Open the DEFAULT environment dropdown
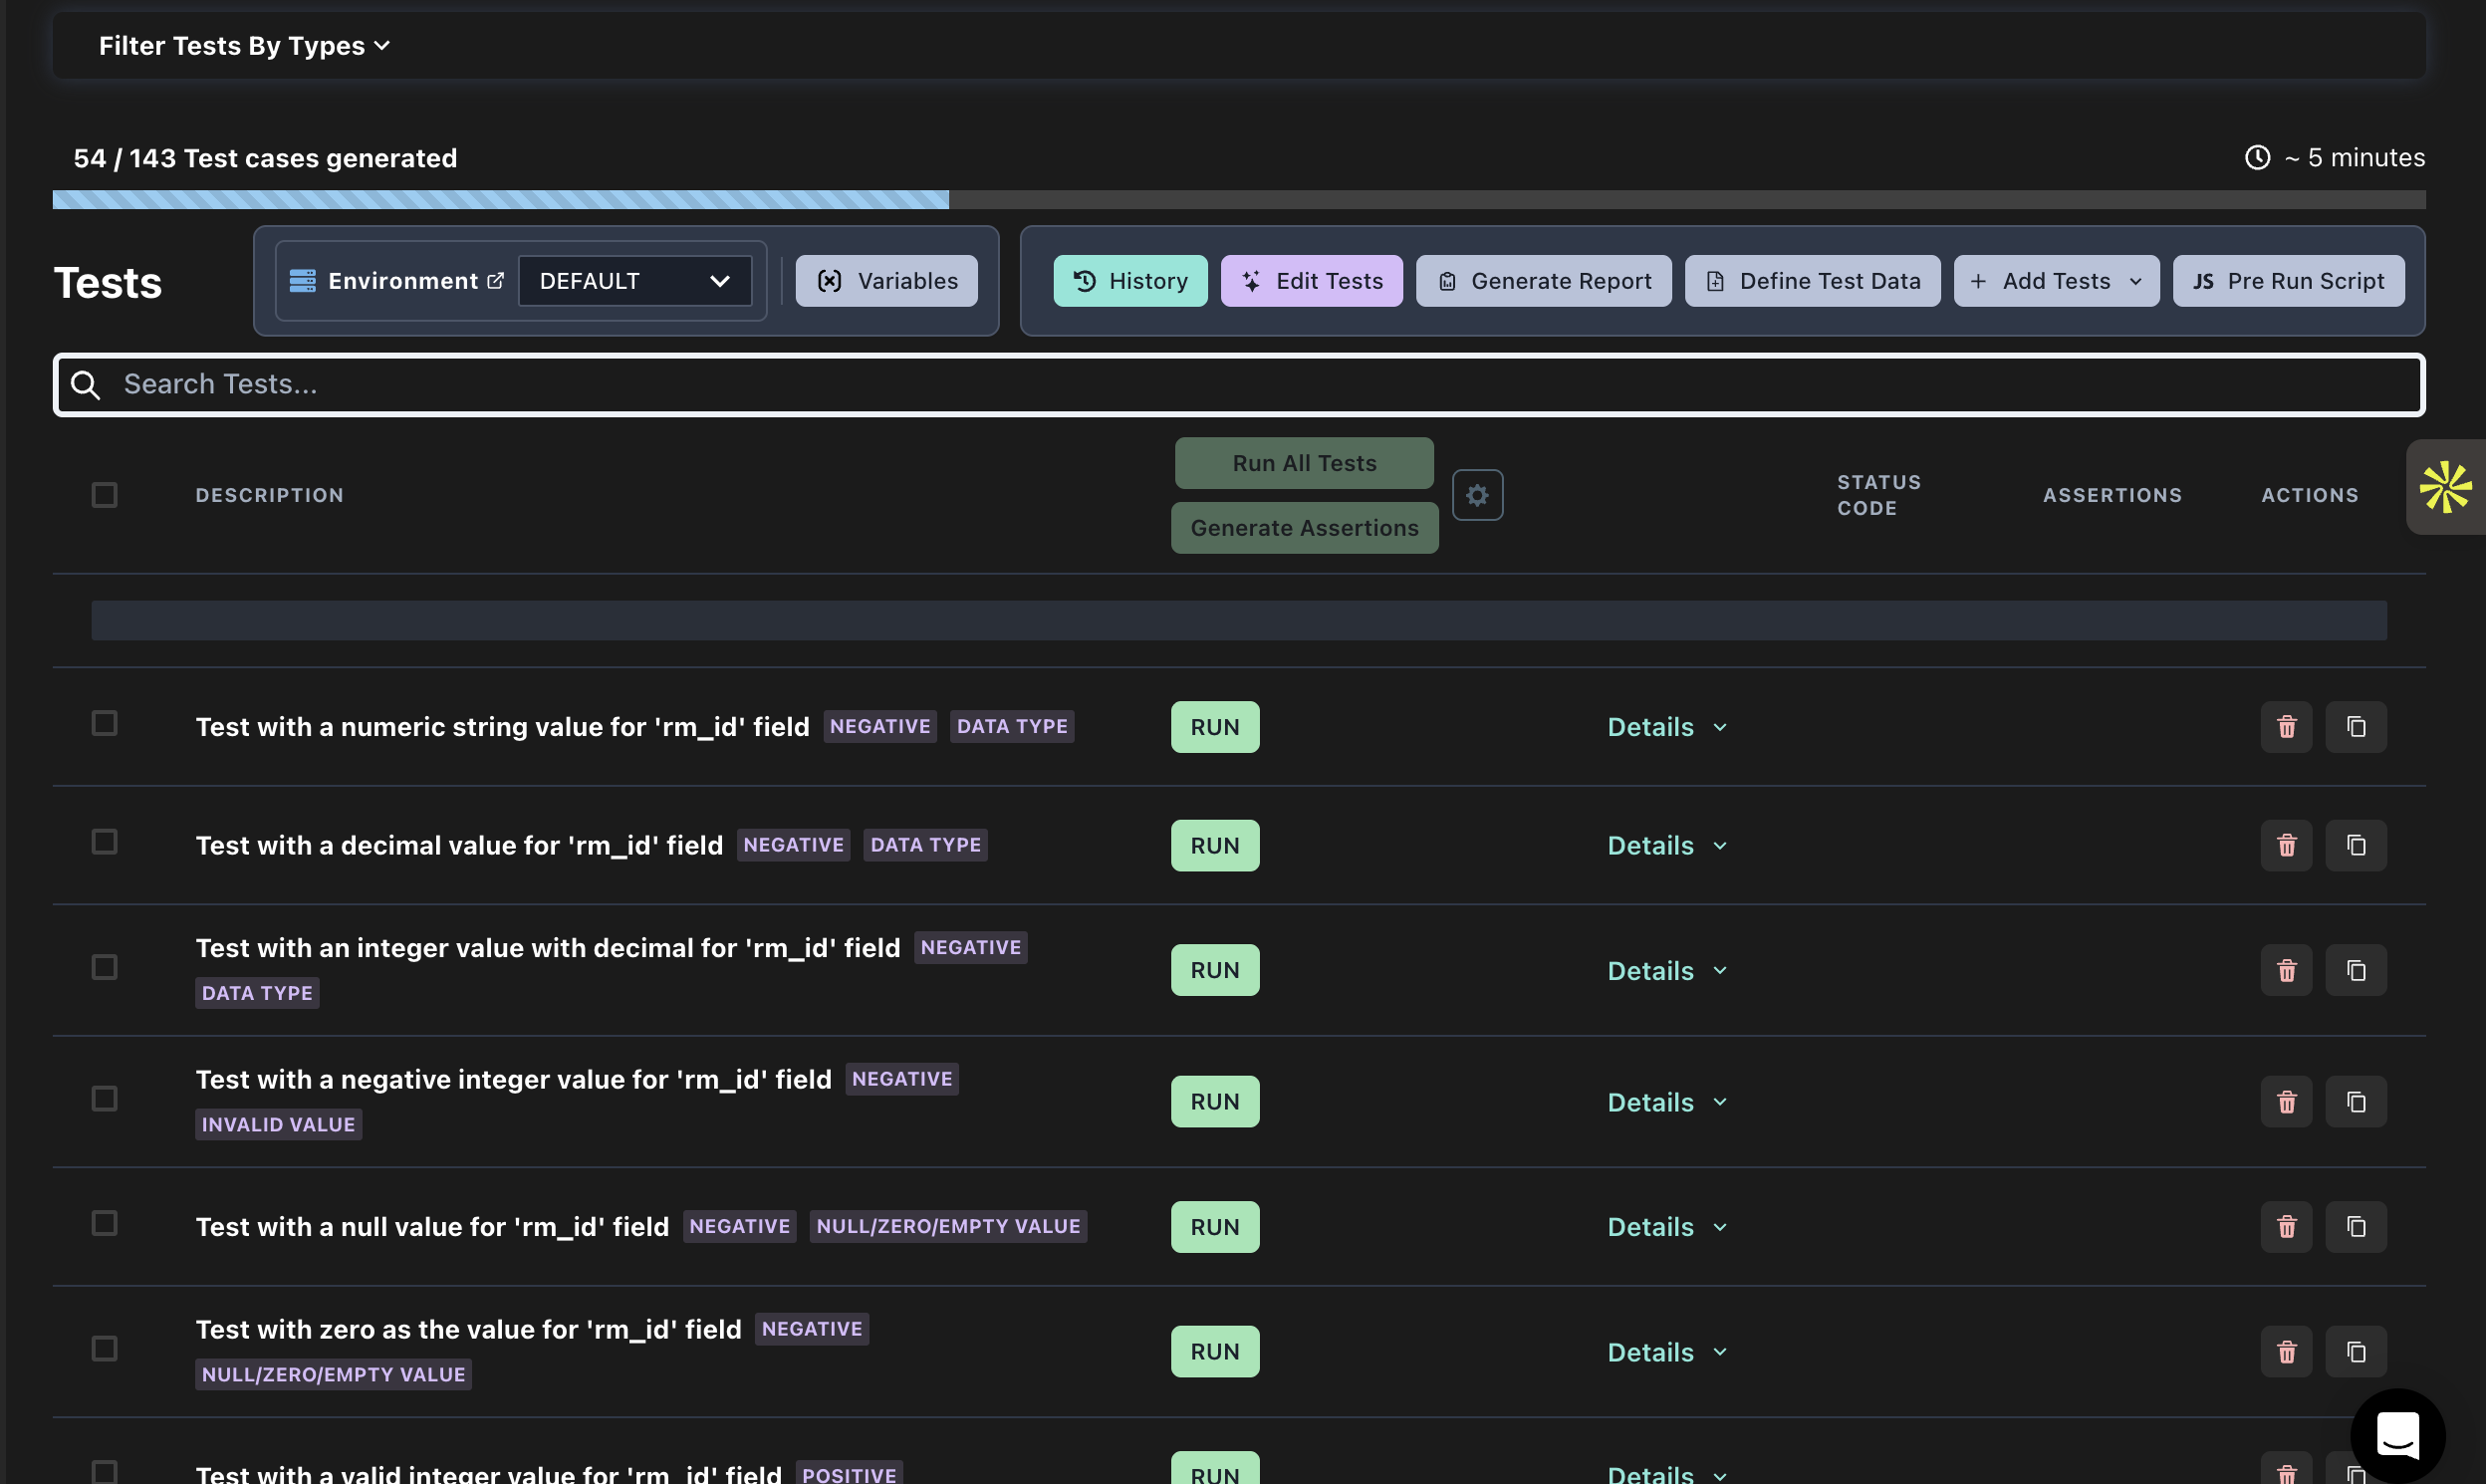 [x=634, y=281]
